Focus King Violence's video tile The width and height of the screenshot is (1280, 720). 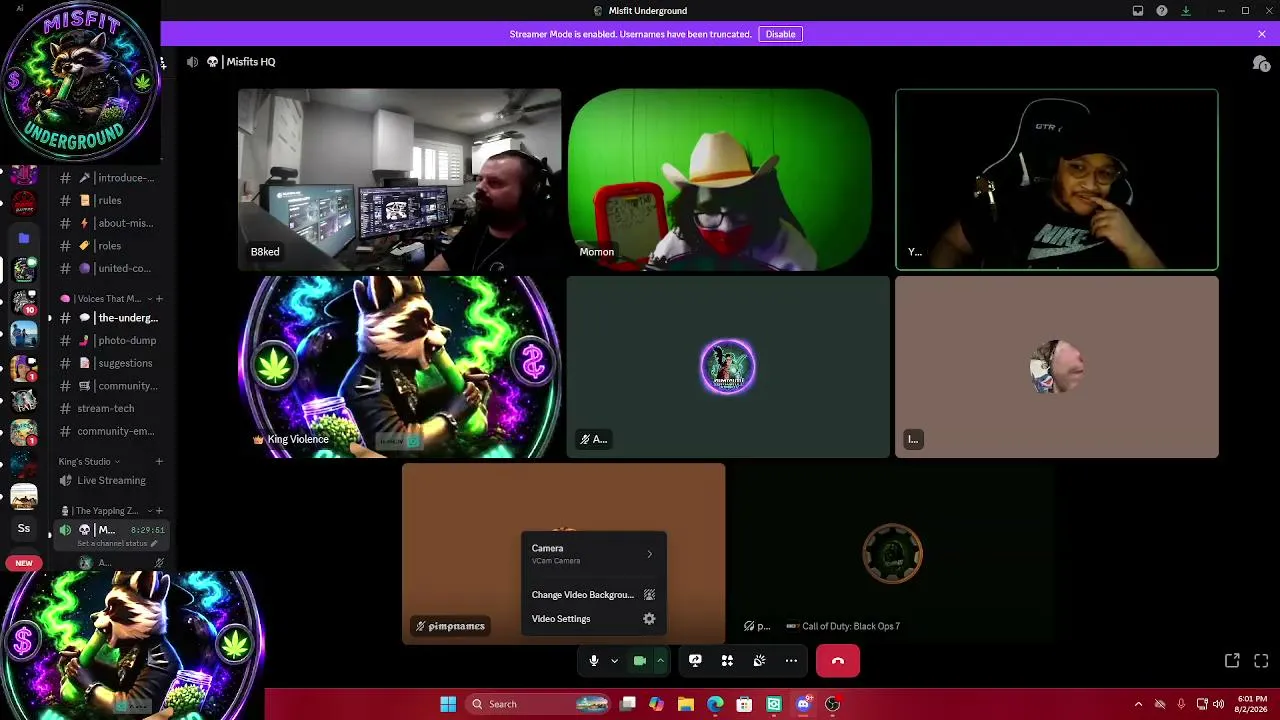pyautogui.click(x=400, y=367)
